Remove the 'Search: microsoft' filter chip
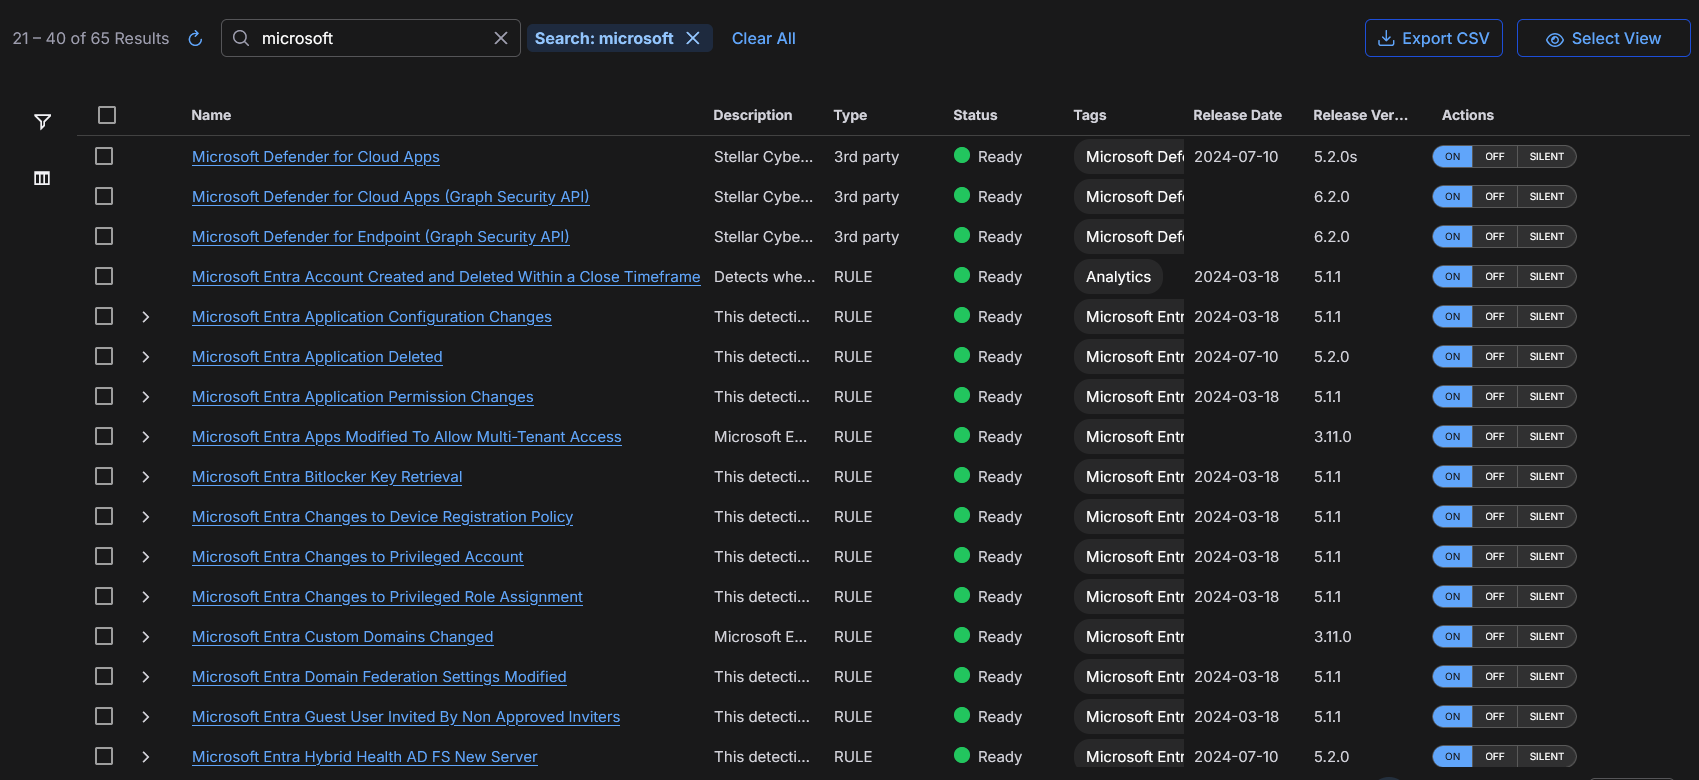The height and width of the screenshot is (780, 1699). tap(693, 38)
